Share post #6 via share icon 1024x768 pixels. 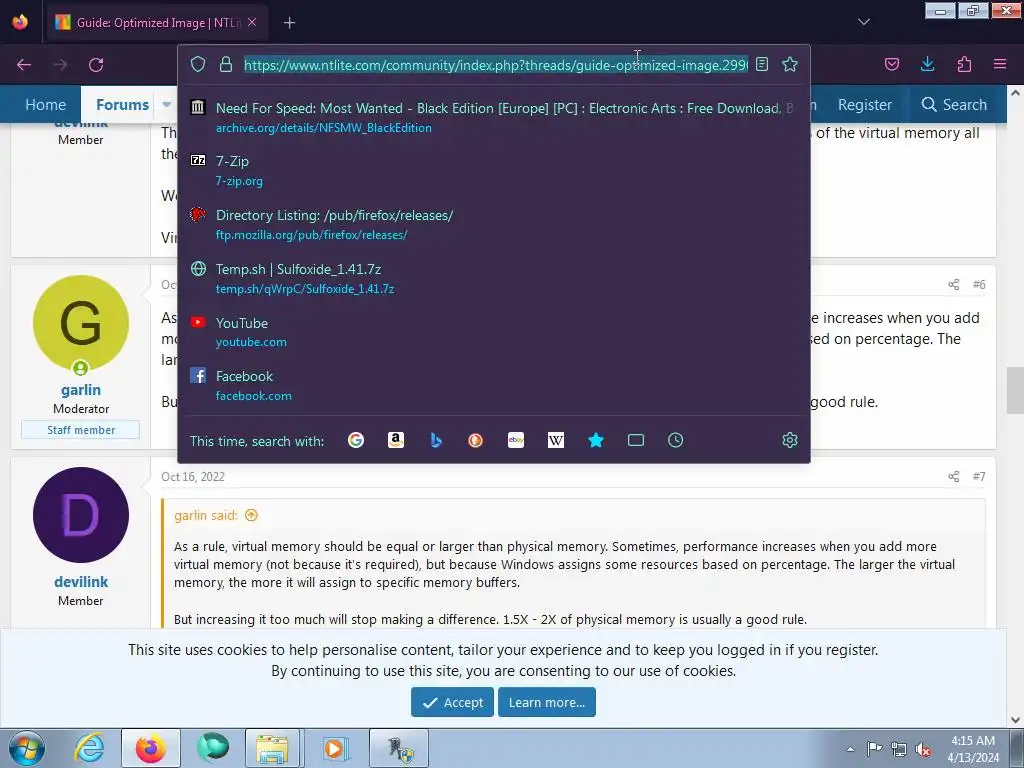click(x=953, y=285)
